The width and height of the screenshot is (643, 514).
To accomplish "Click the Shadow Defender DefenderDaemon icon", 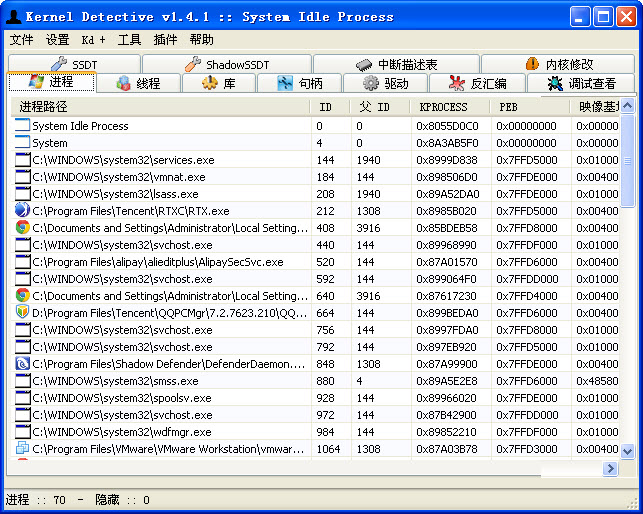I will pos(23,363).
